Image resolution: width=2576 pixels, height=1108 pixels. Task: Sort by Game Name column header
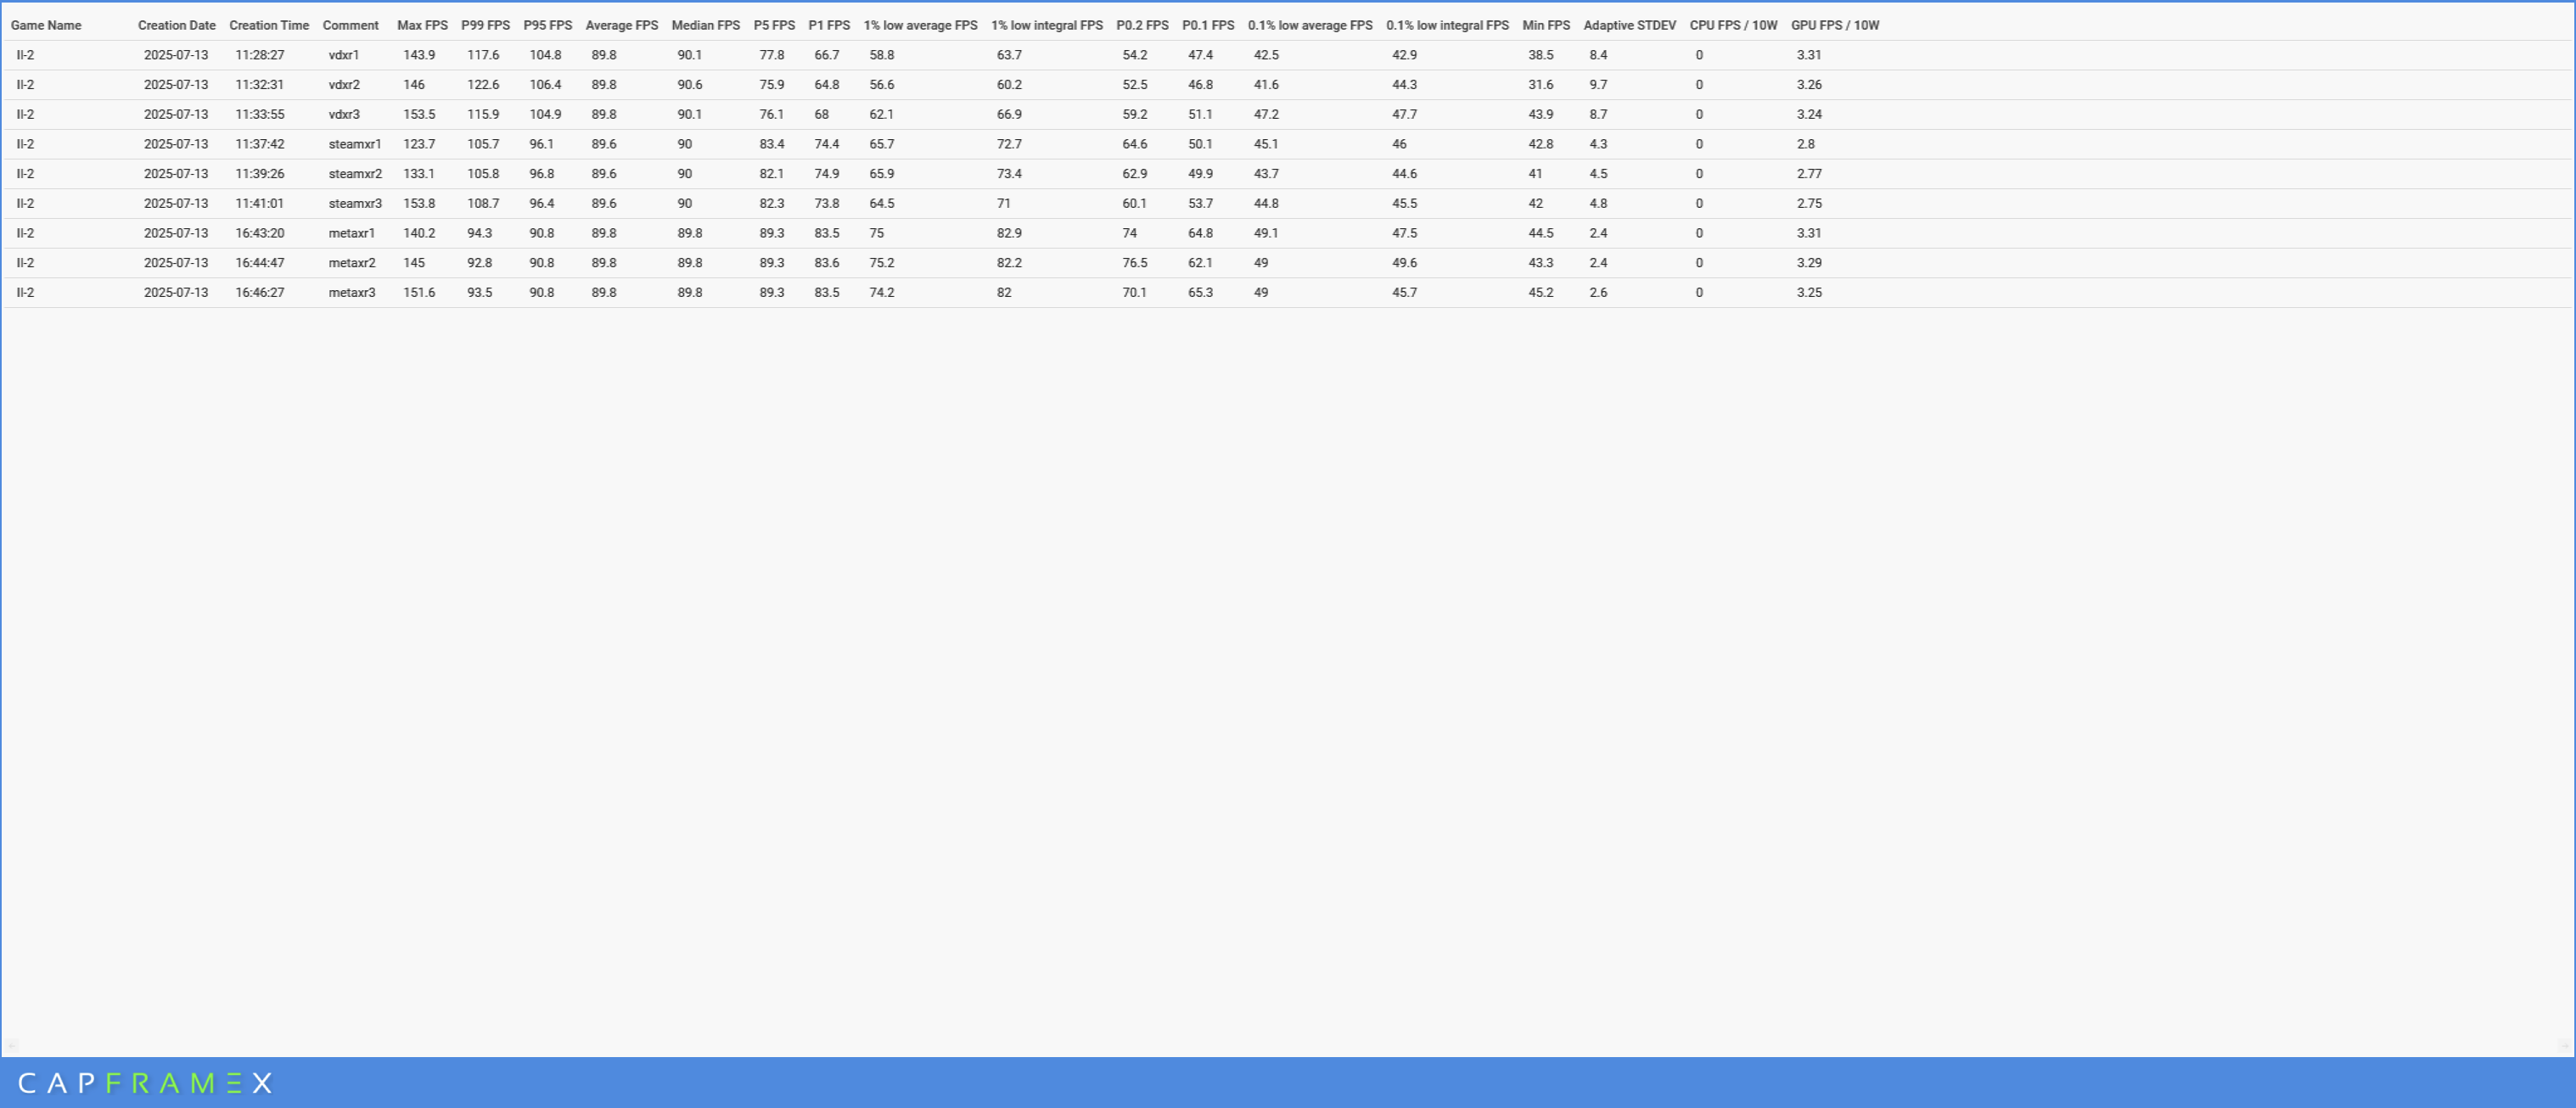pyautogui.click(x=46, y=25)
